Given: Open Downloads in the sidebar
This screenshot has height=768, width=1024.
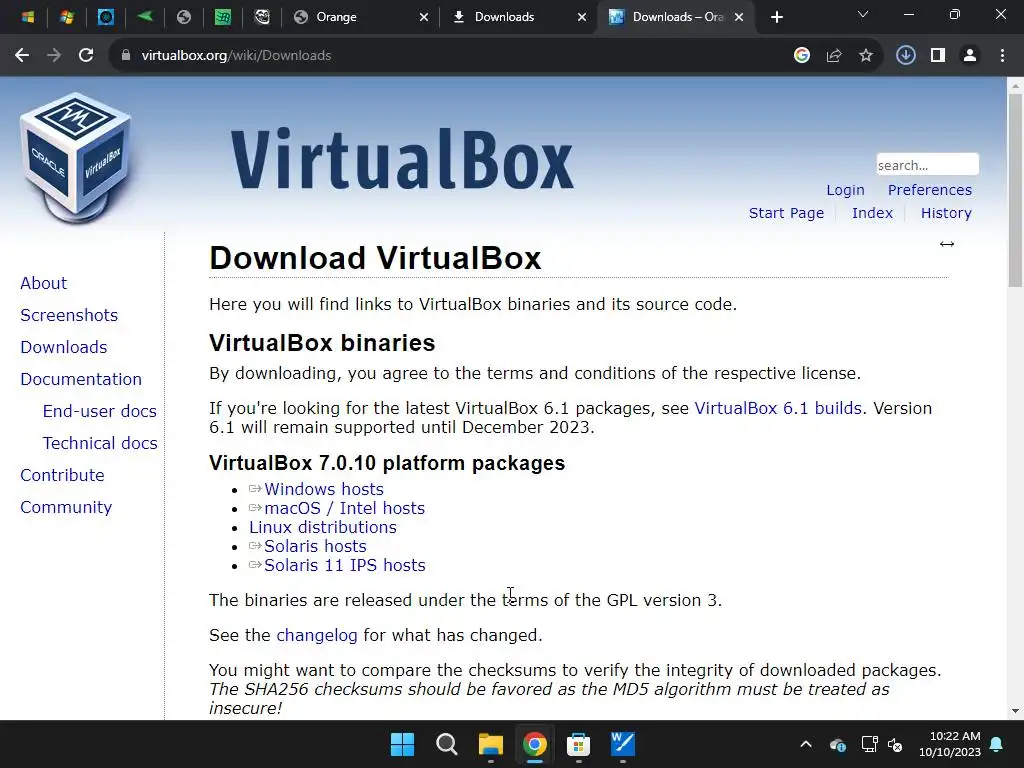Looking at the screenshot, I should 64,347.
